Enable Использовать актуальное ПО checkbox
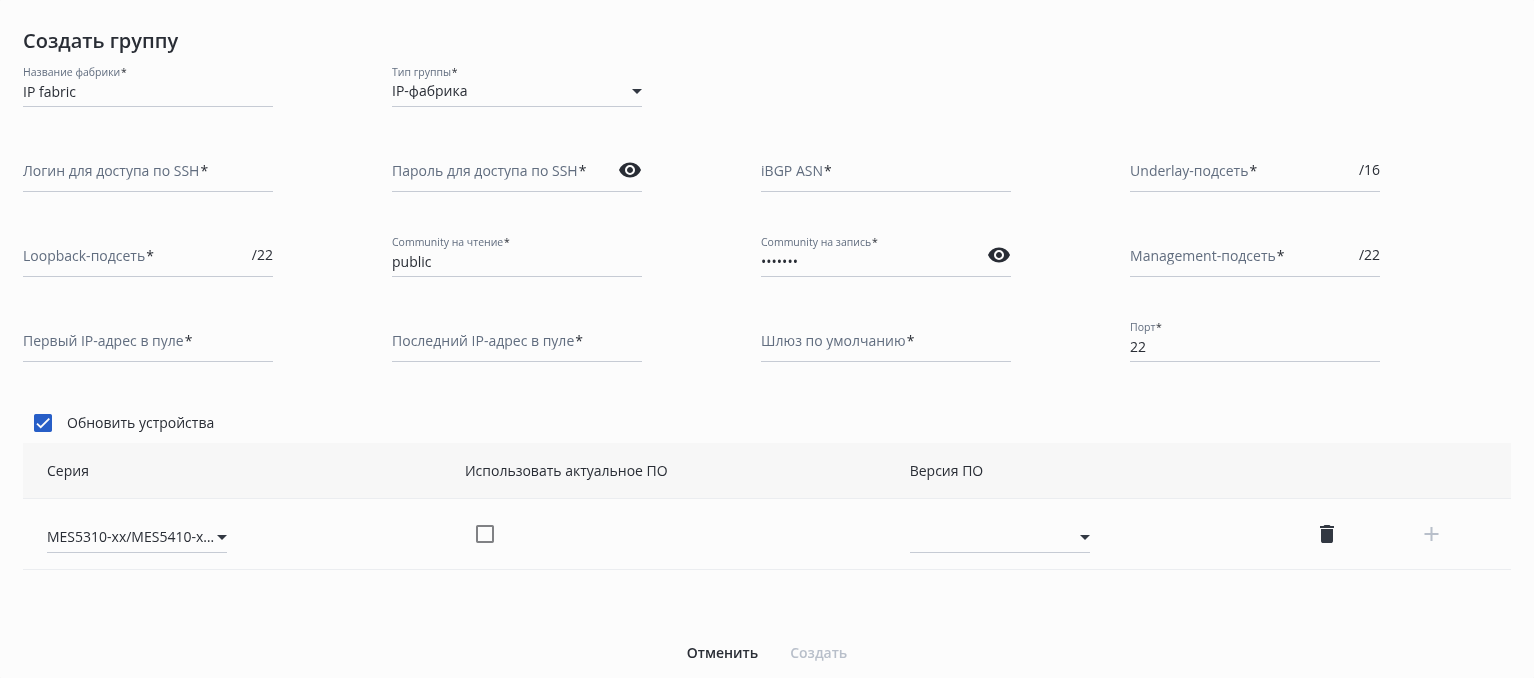Image resolution: width=1534 pixels, height=678 pixels. 485,534
